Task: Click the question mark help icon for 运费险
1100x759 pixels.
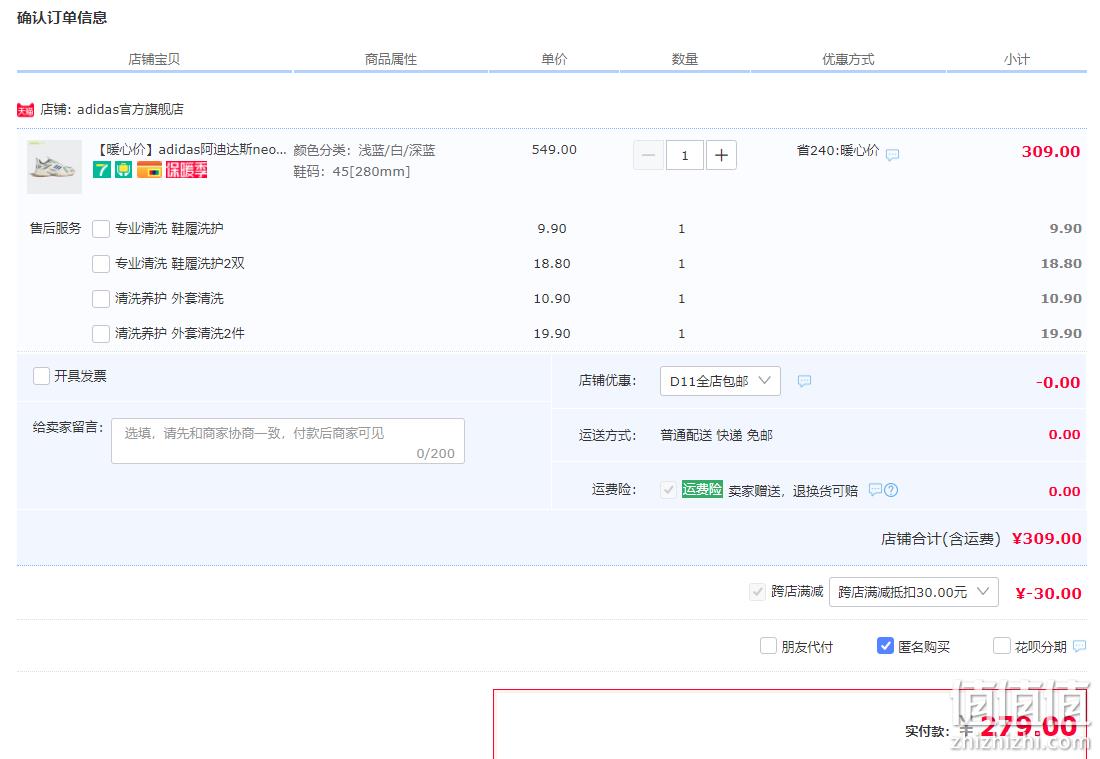Action: click(891, 490)
